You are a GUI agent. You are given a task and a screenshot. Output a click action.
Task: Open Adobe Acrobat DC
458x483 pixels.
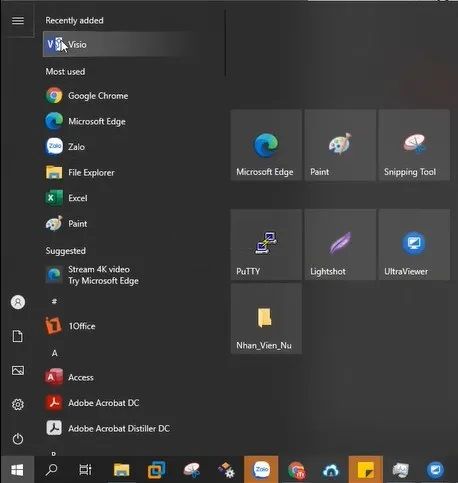pos(123,403)
